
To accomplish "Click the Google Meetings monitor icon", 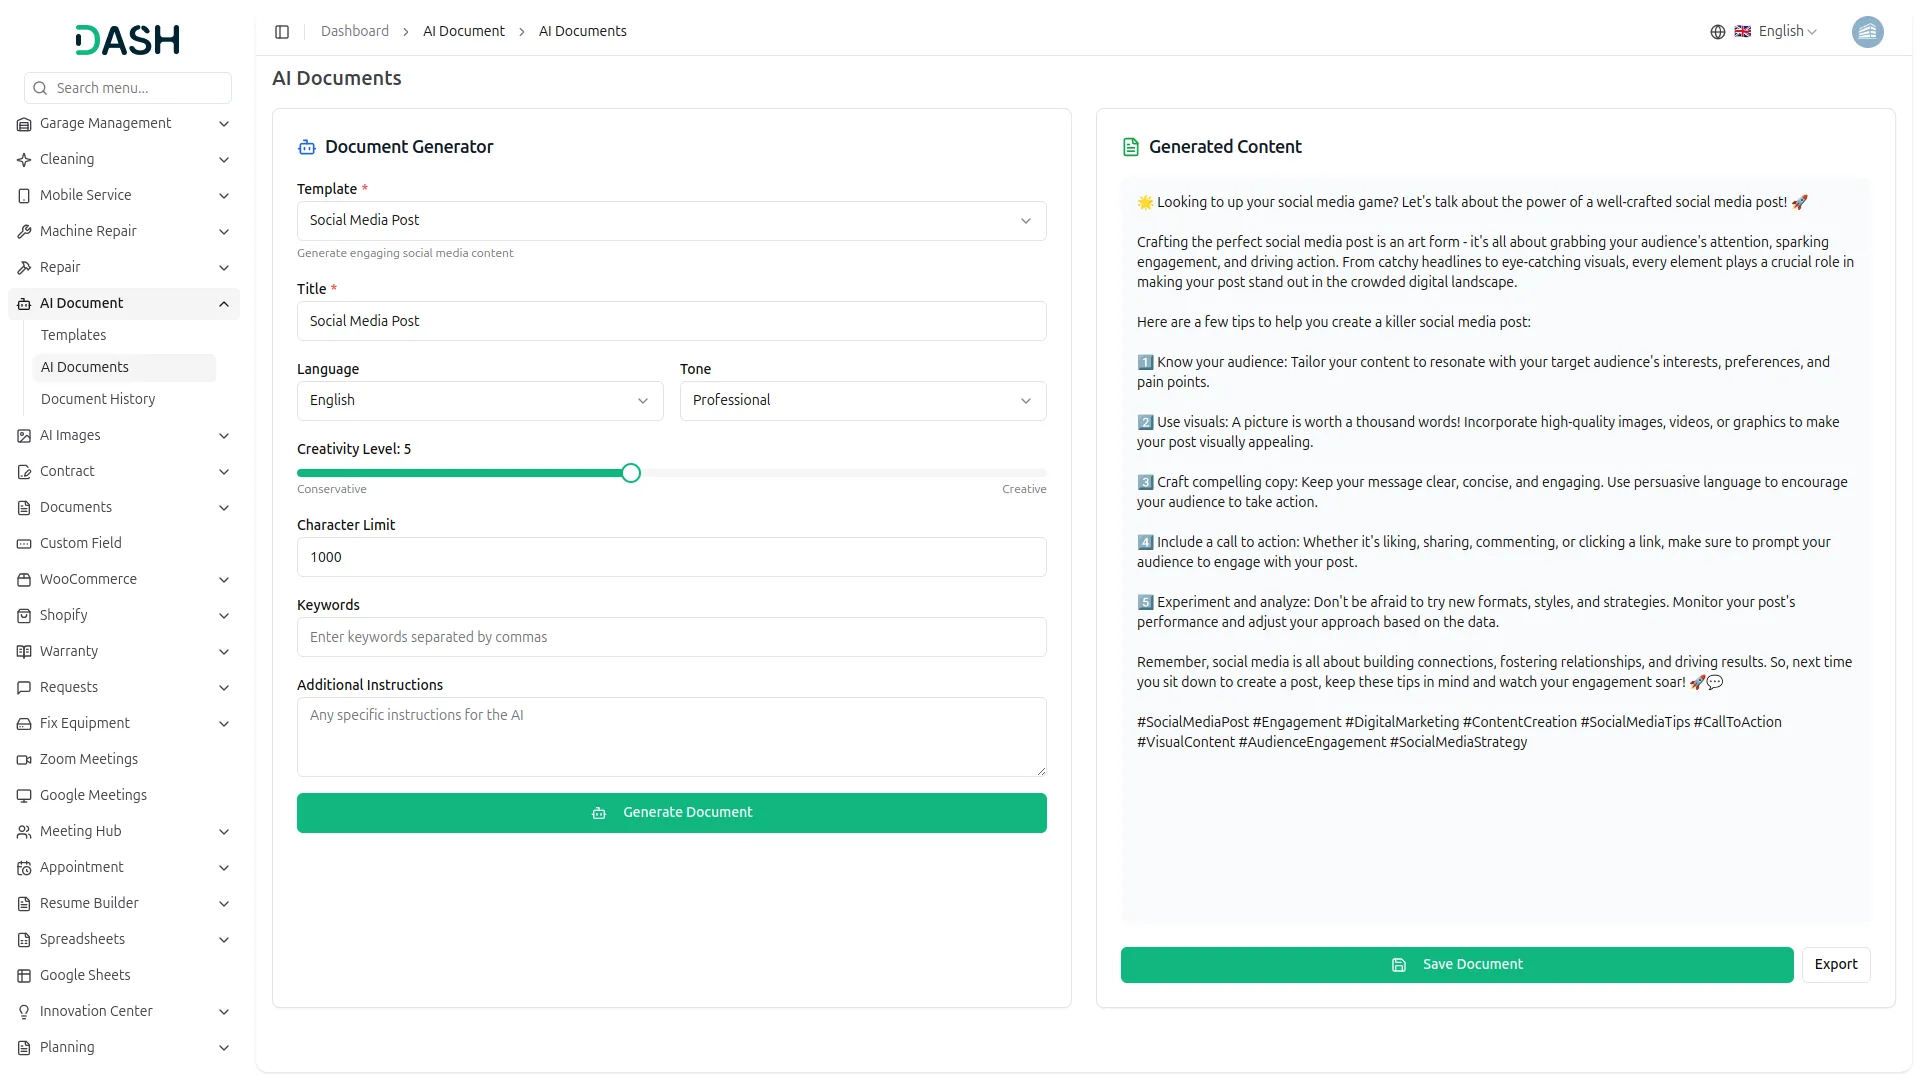I will (x=24, y=796).
